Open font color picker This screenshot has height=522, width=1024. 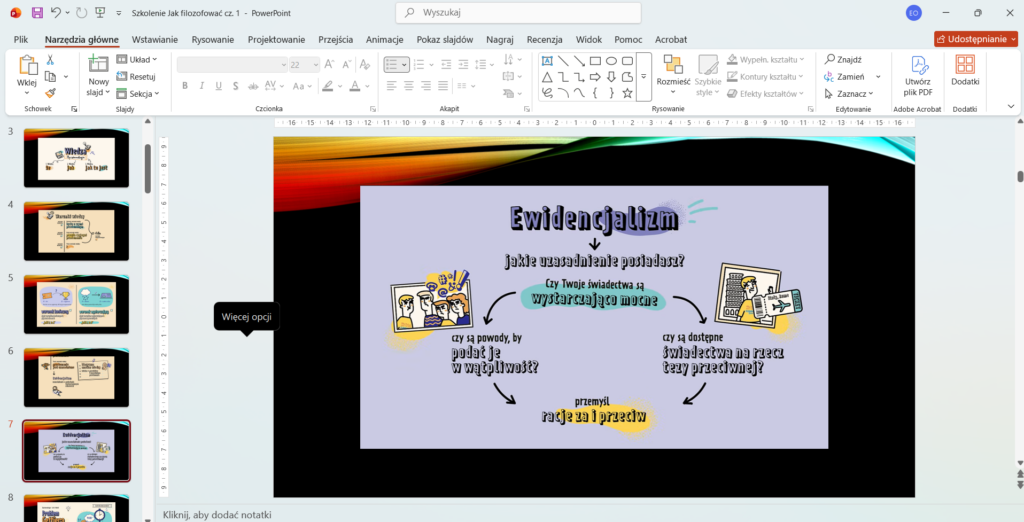(x=368, y=86)
